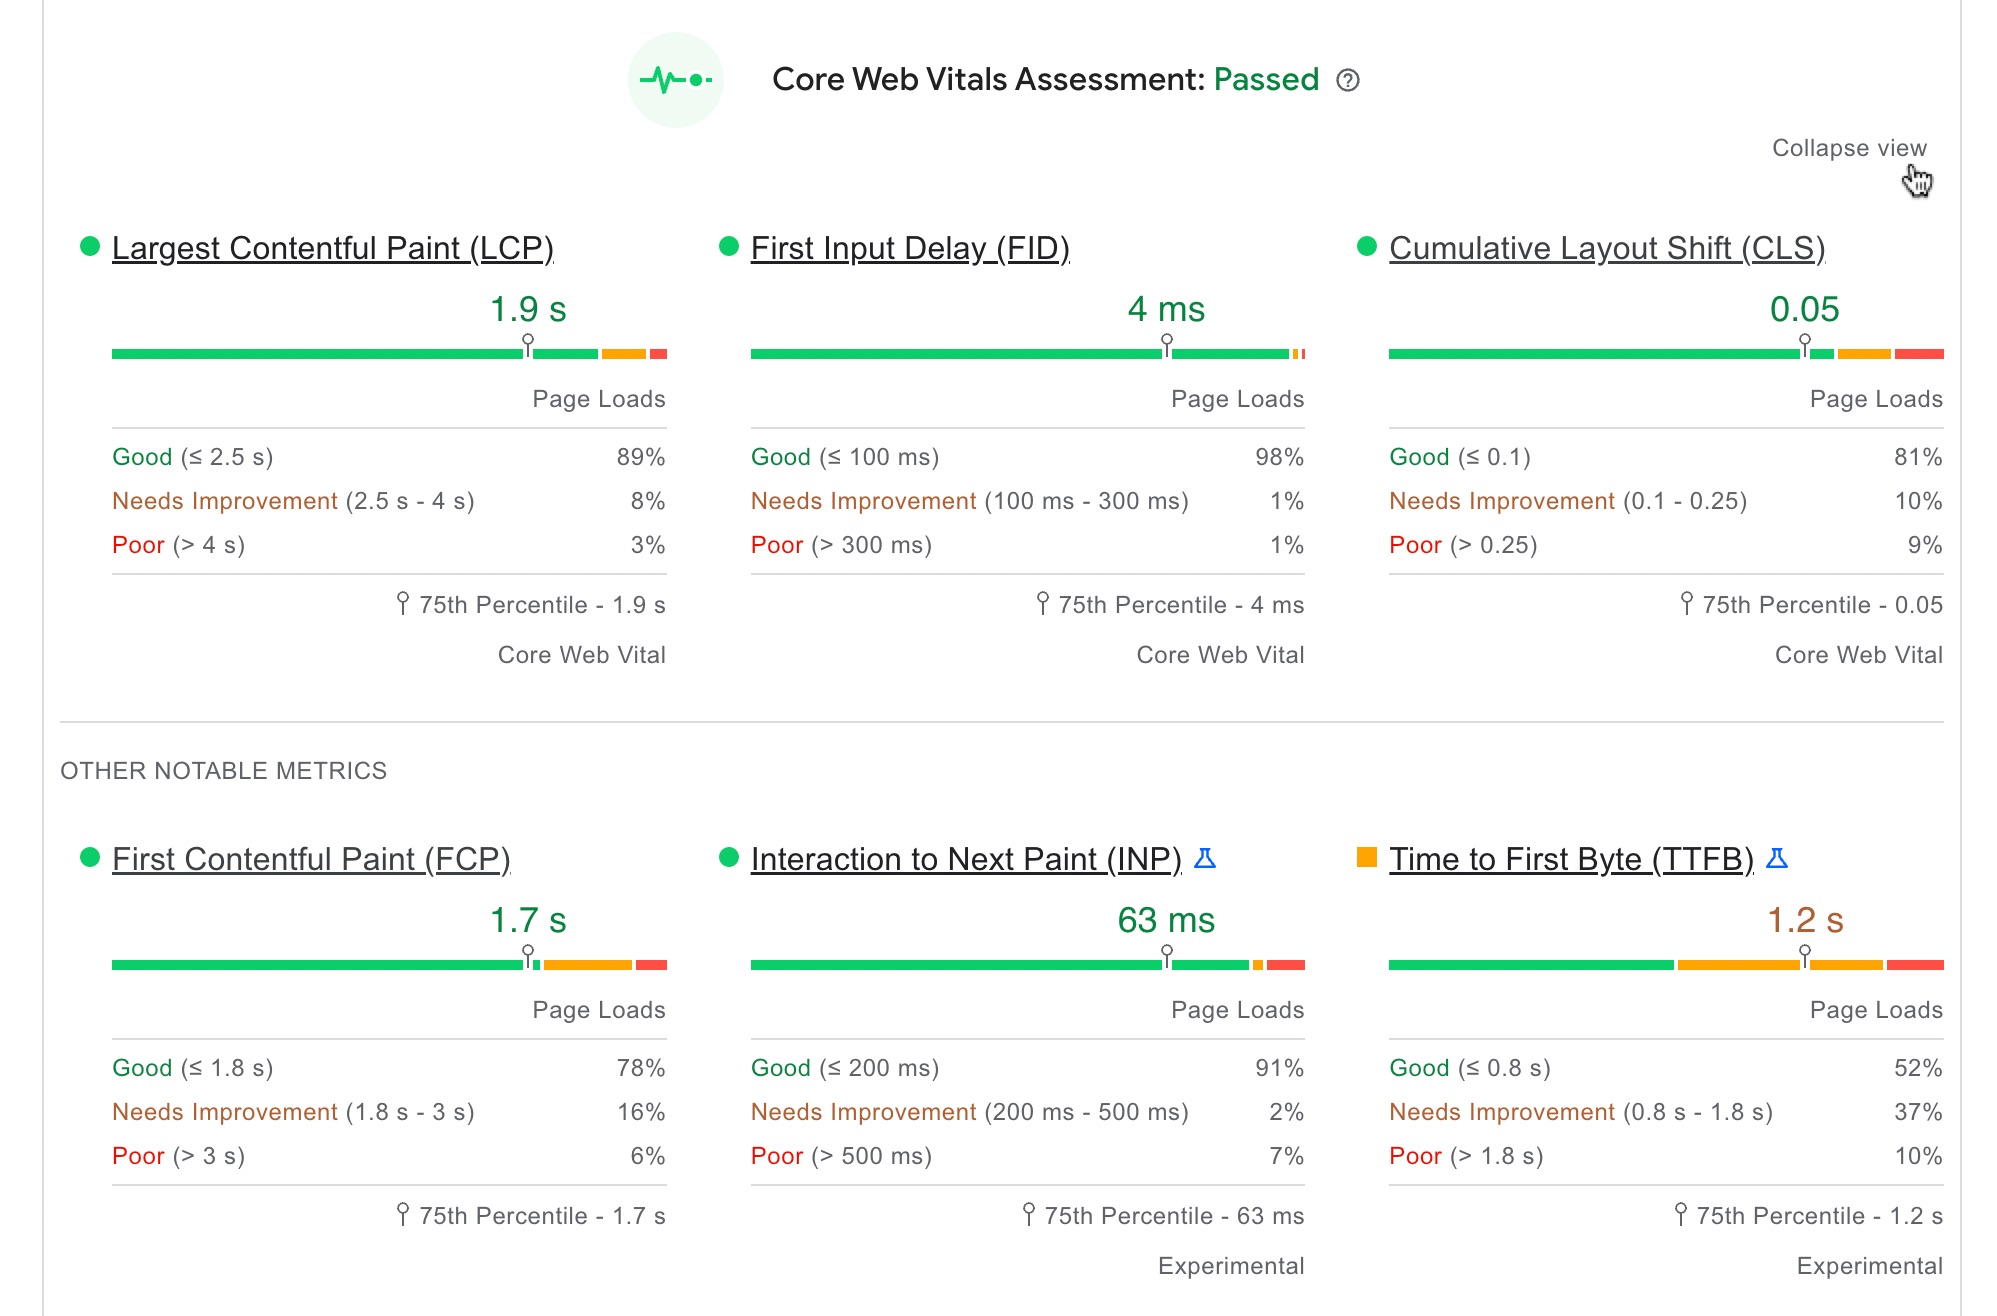Image resolution: width=1997 pixels, height=1316 pixels.
Task: Click the green status dot beside FCP
Action: [88, 856]
